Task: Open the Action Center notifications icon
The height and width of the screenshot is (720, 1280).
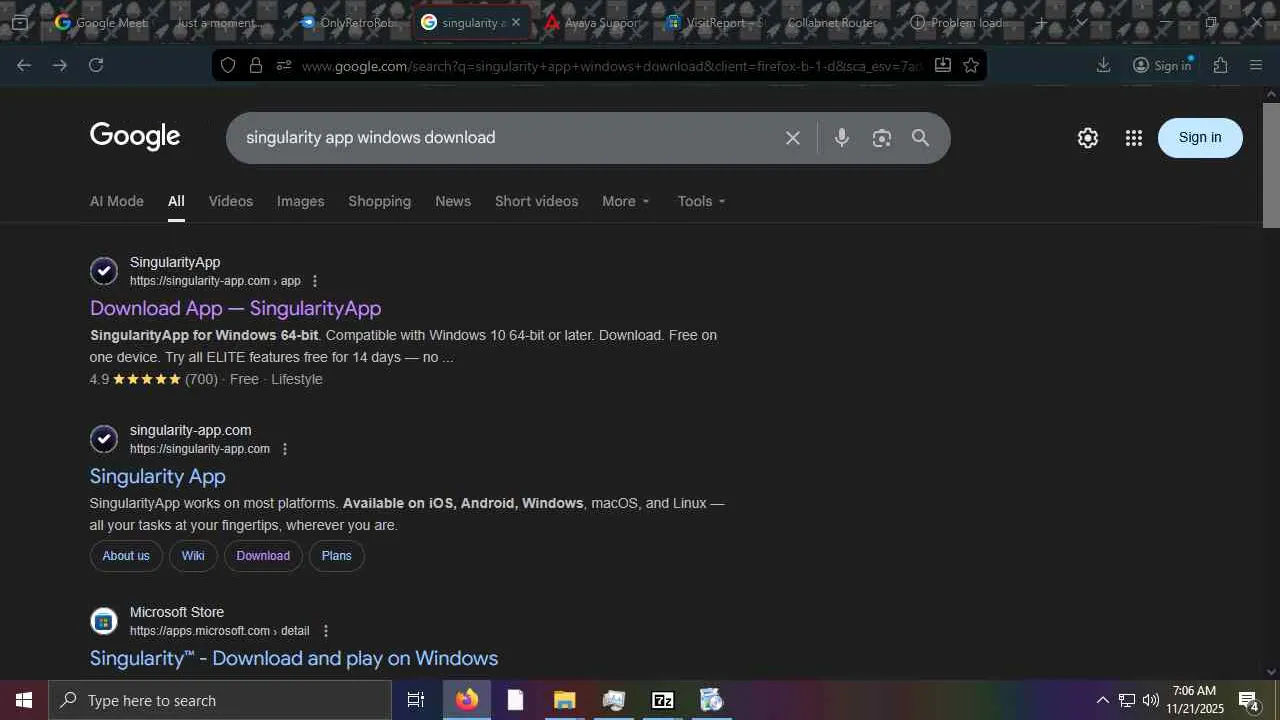Action: tap(1249, 700)
